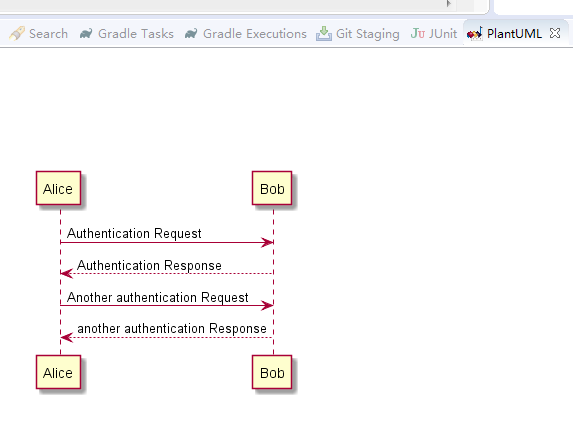This screenshot has height=437, width=573.
Task: Switch to Gradle Executions tab
Action: tap(246, 34)
